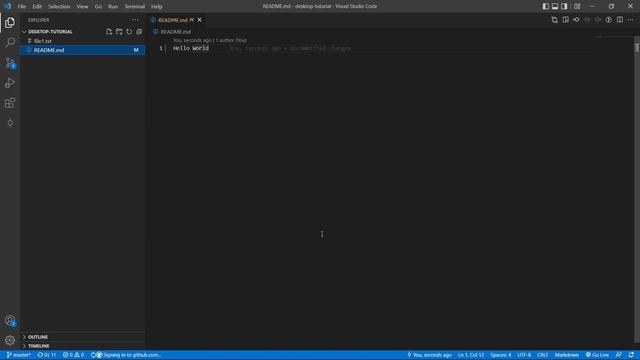Screen dimensions: 640x360
Task: Open the Selection menu
Action: (59, 6)
